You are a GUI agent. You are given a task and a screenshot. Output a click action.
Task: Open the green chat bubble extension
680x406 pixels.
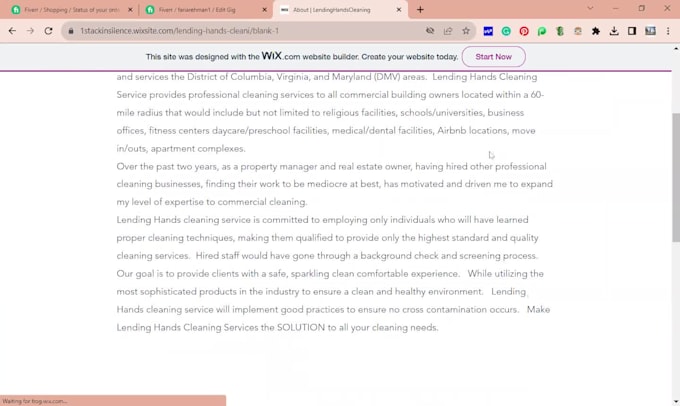542,31
